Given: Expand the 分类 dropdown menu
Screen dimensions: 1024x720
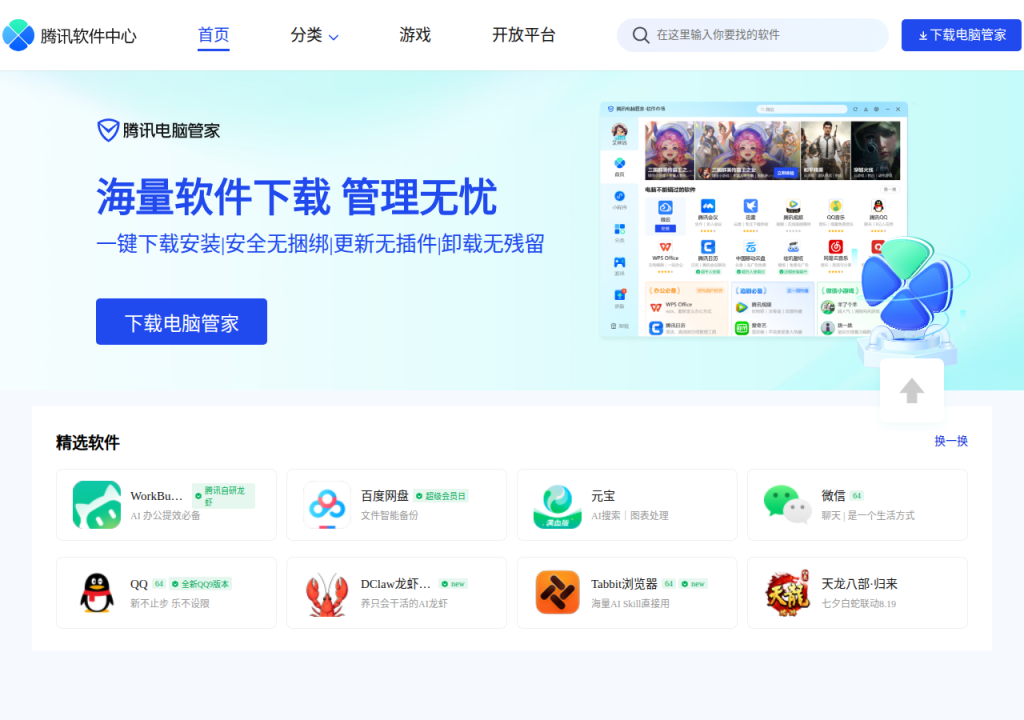Looking at the screenshot, I should click(314, 35).
